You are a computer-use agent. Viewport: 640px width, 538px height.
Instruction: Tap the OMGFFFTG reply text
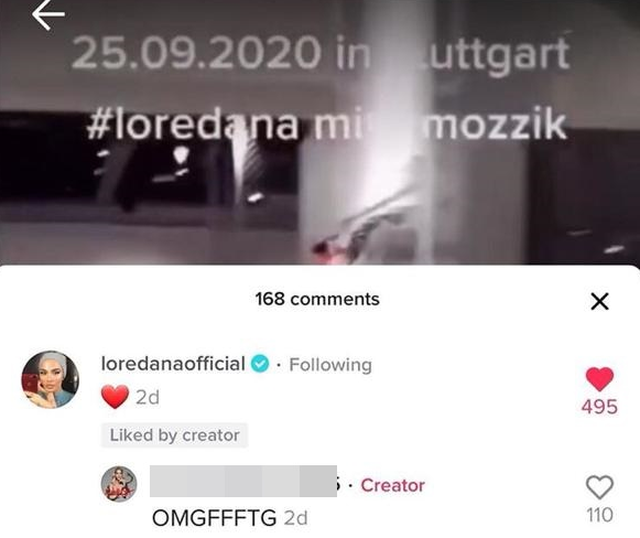click(214, 518)
